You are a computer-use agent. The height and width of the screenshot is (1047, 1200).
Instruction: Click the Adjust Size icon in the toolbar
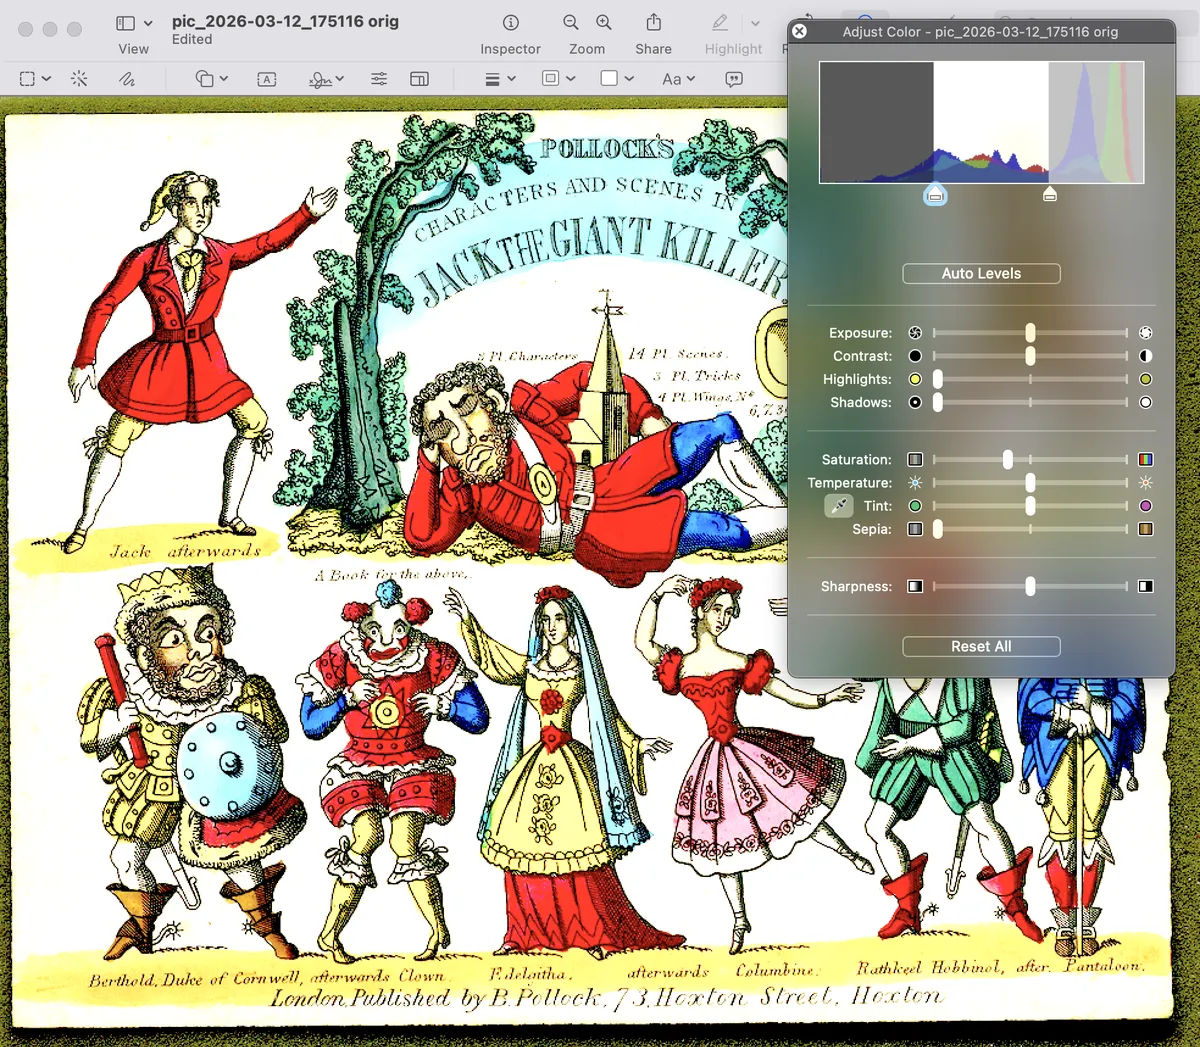[419, 78]
